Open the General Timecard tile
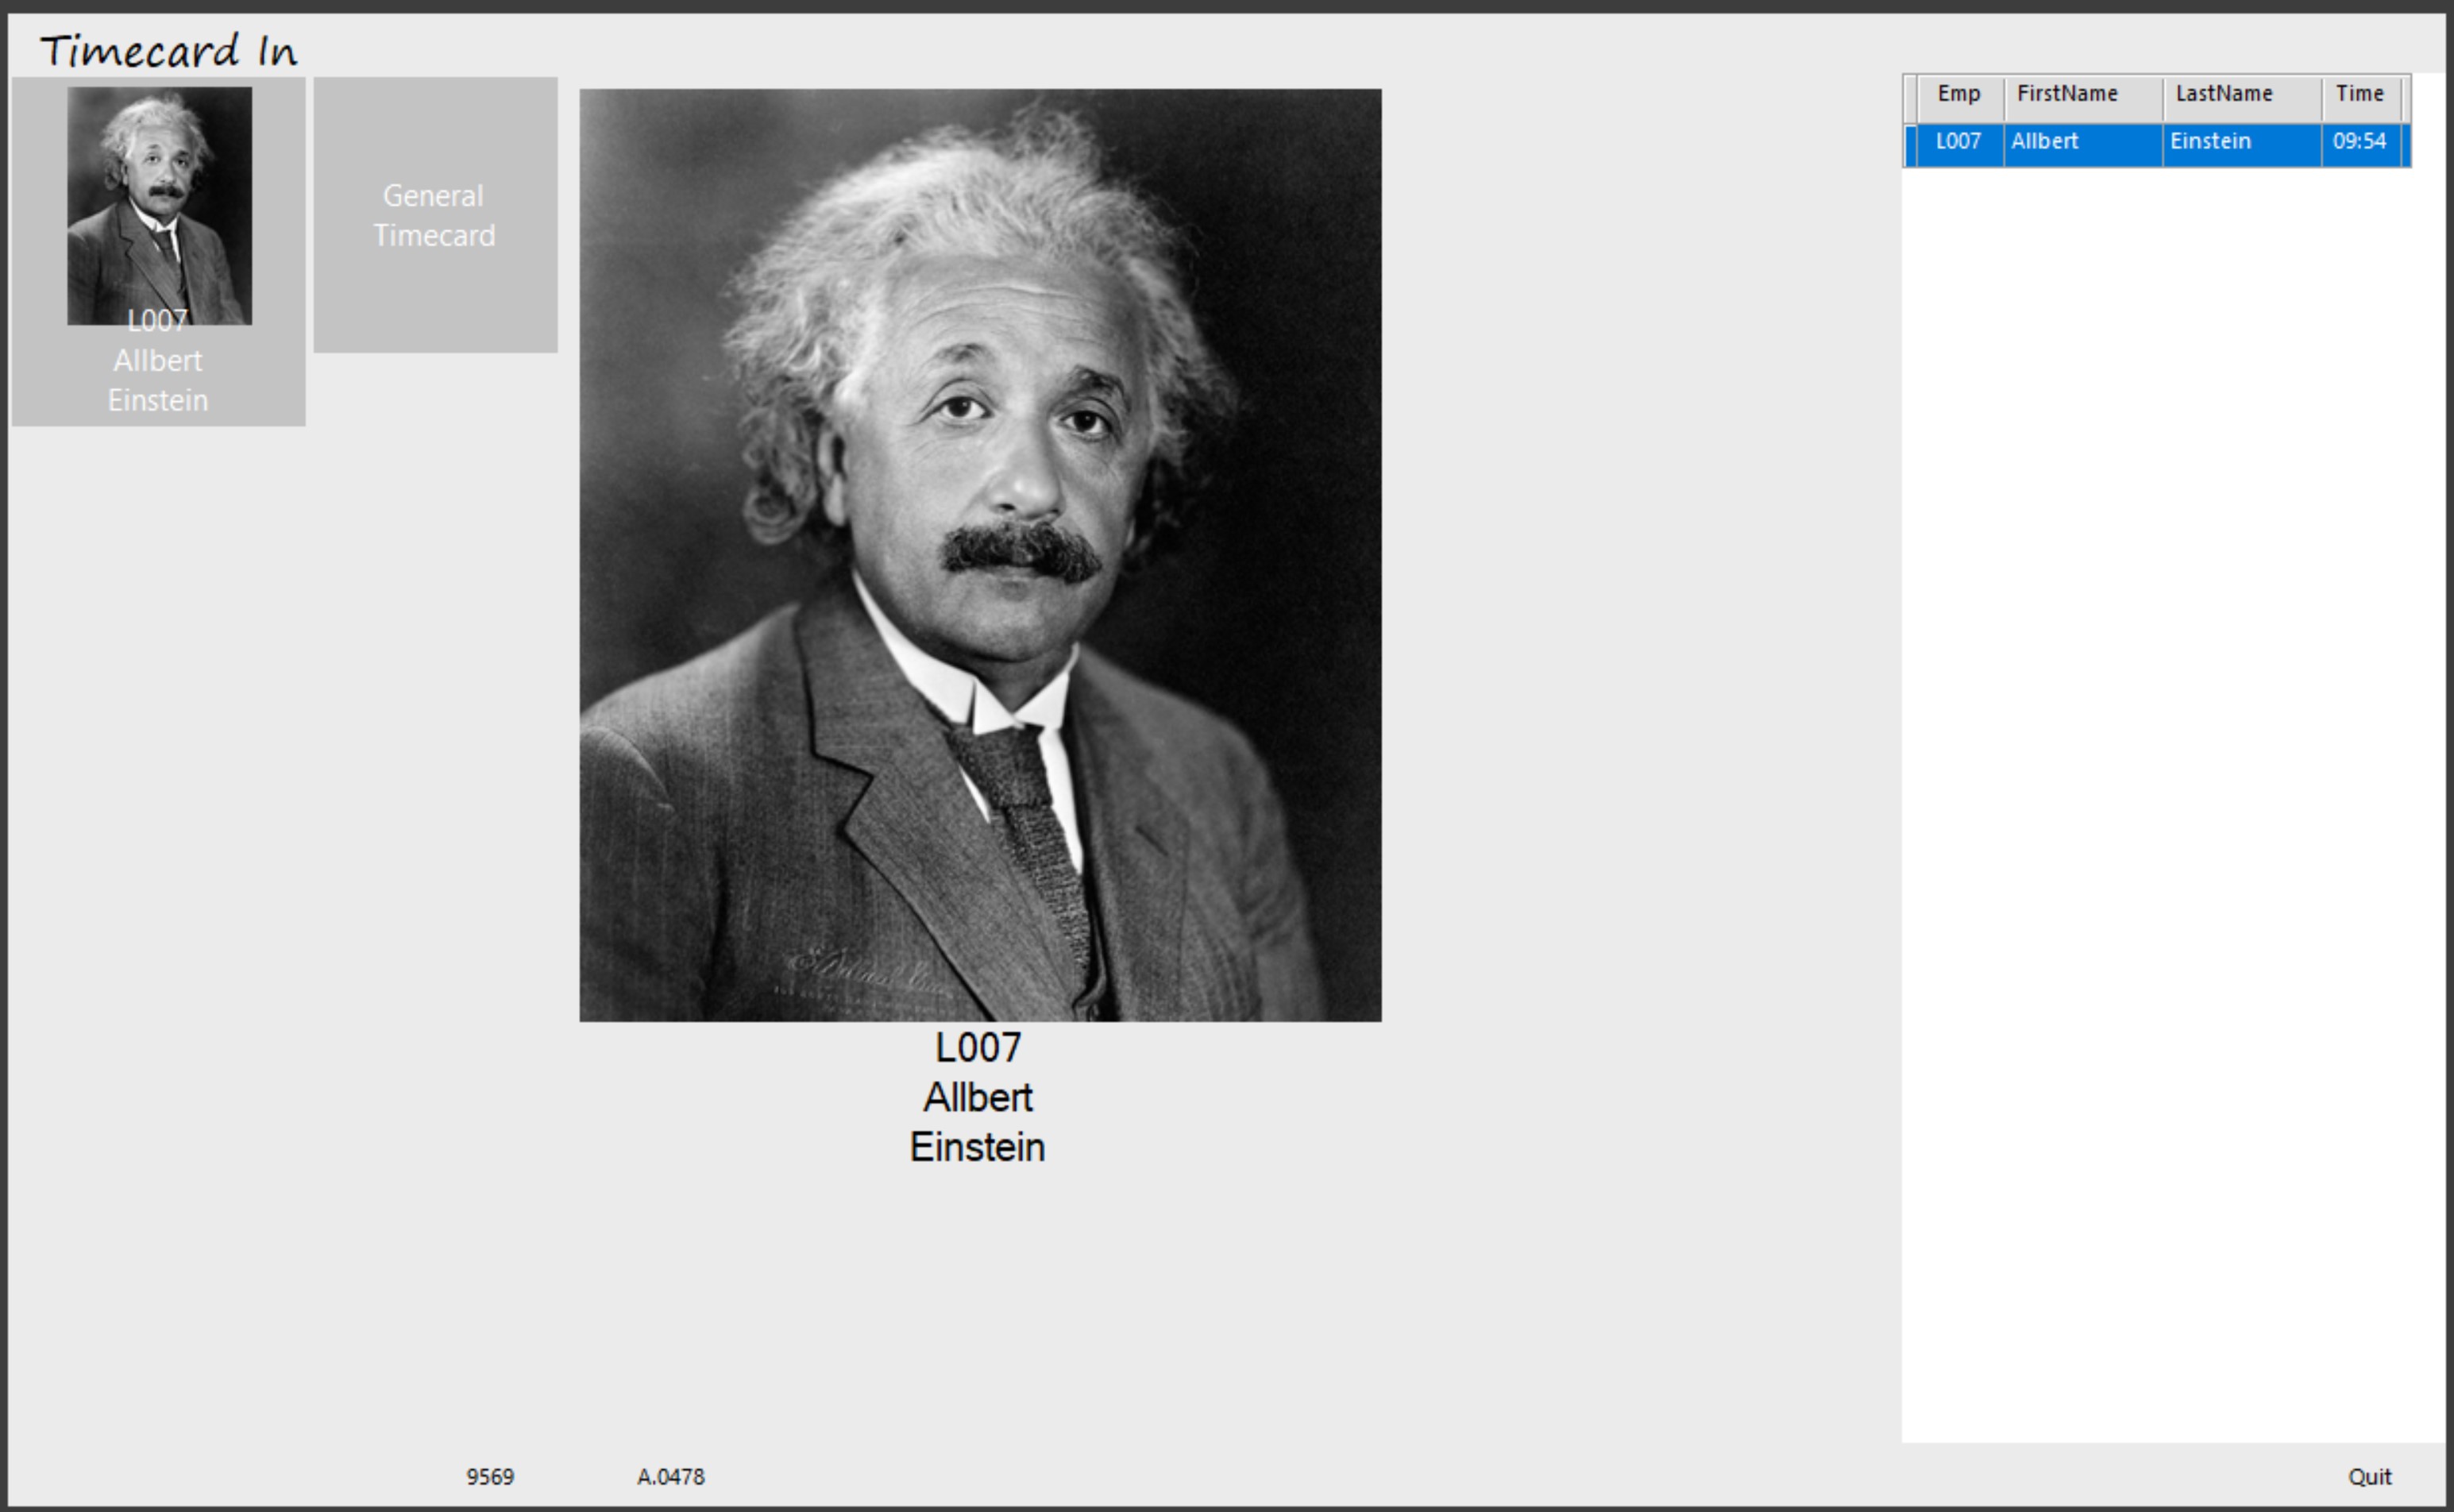This screenshot has width=2454, height=1512. [435, 214]
